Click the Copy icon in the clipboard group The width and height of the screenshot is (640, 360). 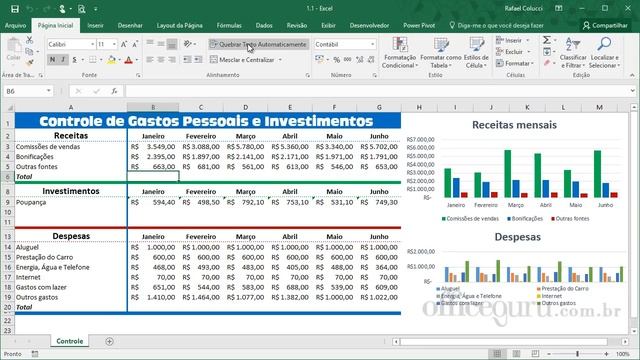click(x=29, y=51)
